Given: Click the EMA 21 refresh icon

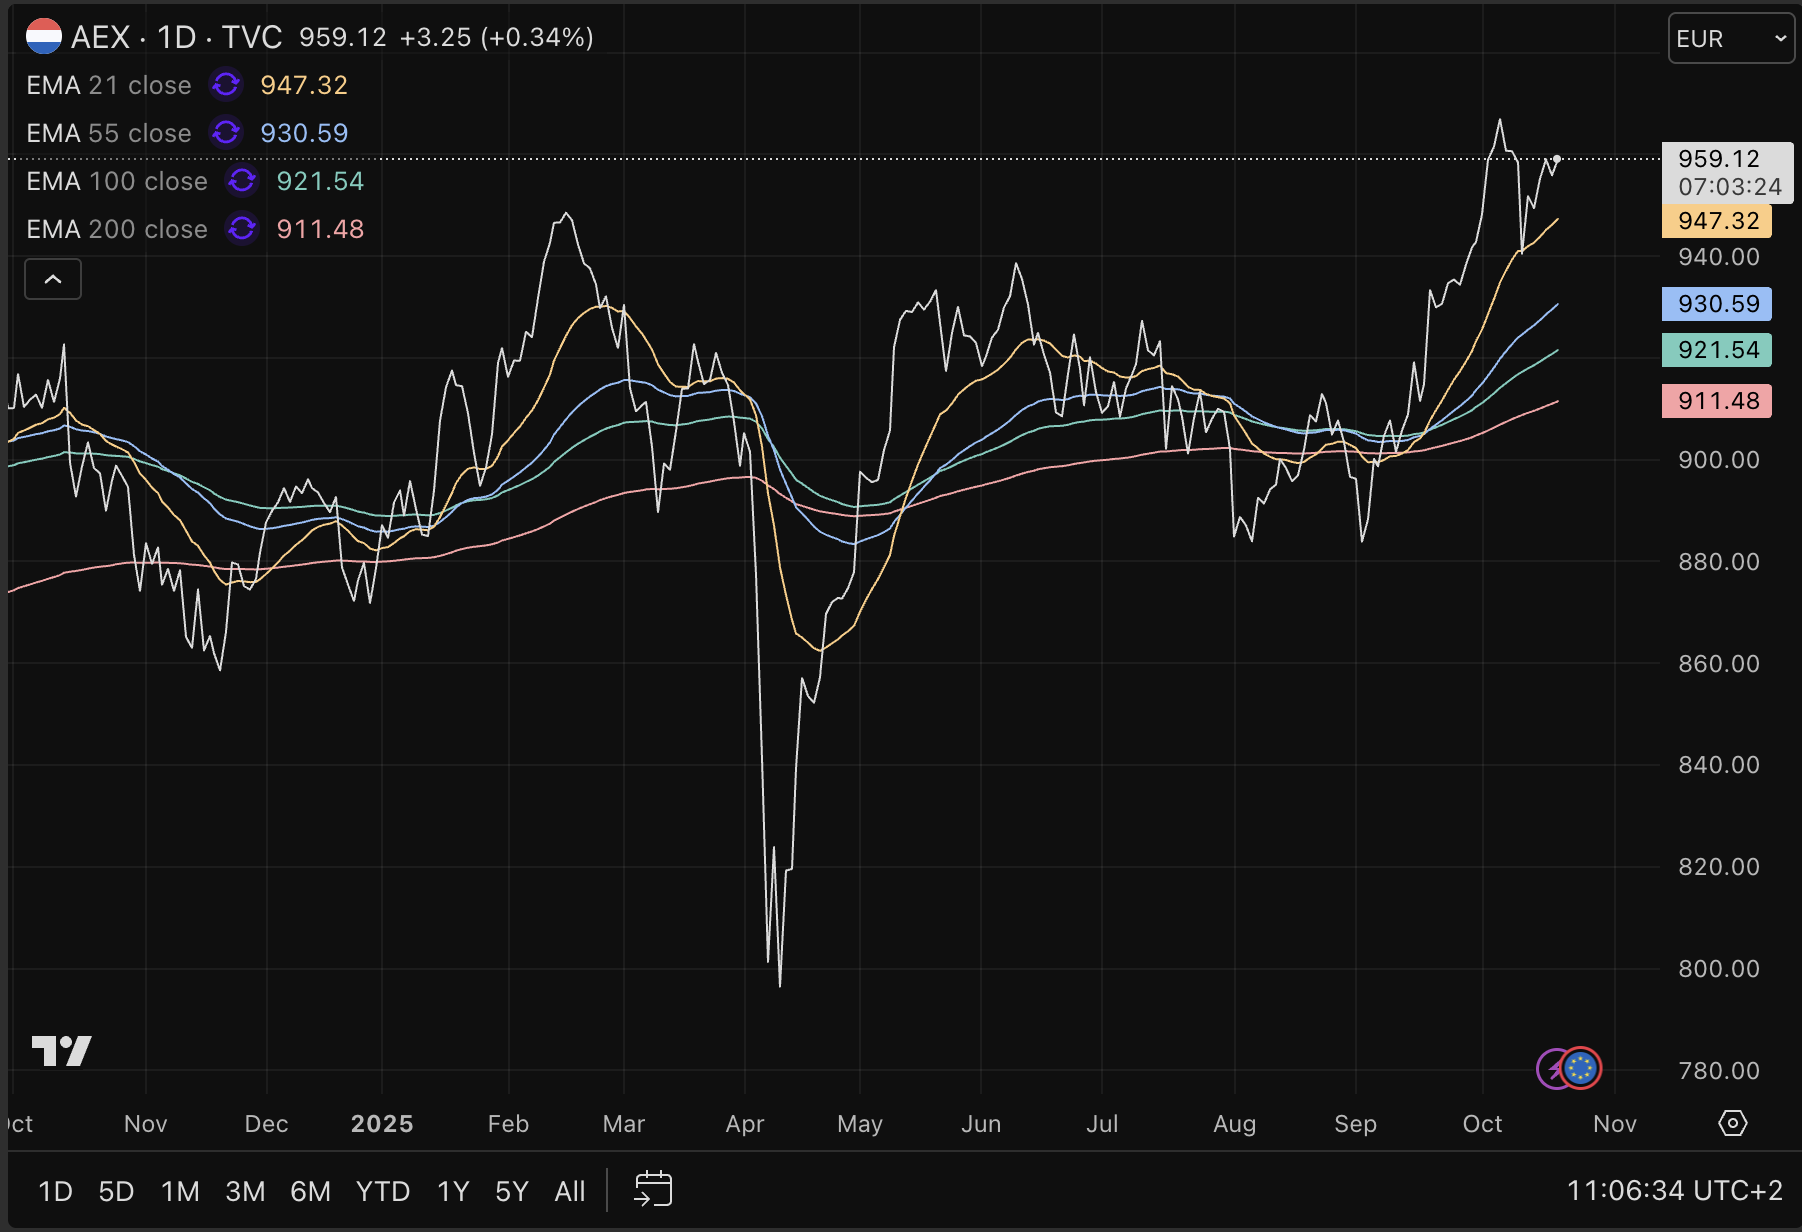Looking at the screenshot, I should [226, 85].
